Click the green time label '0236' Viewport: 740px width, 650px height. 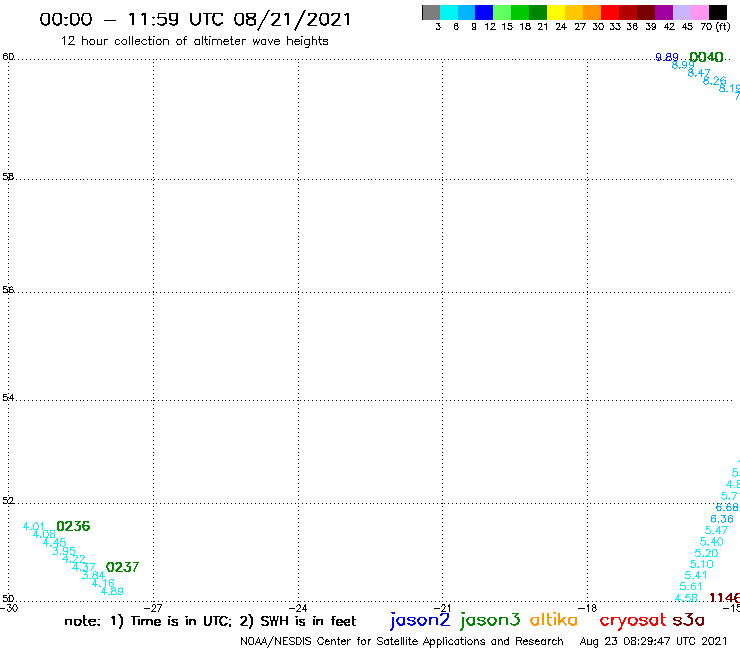(x=73, y=526)
